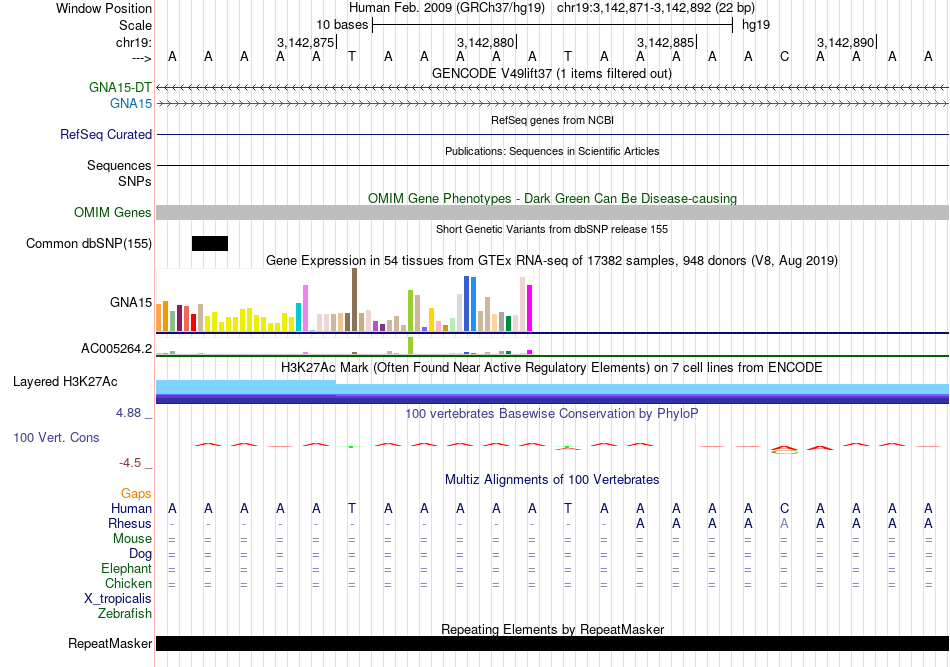Click the 100 Vert. Cons label
Image resolution: width=950 pixels, height=667 pixels.
[x=56, y=437]
